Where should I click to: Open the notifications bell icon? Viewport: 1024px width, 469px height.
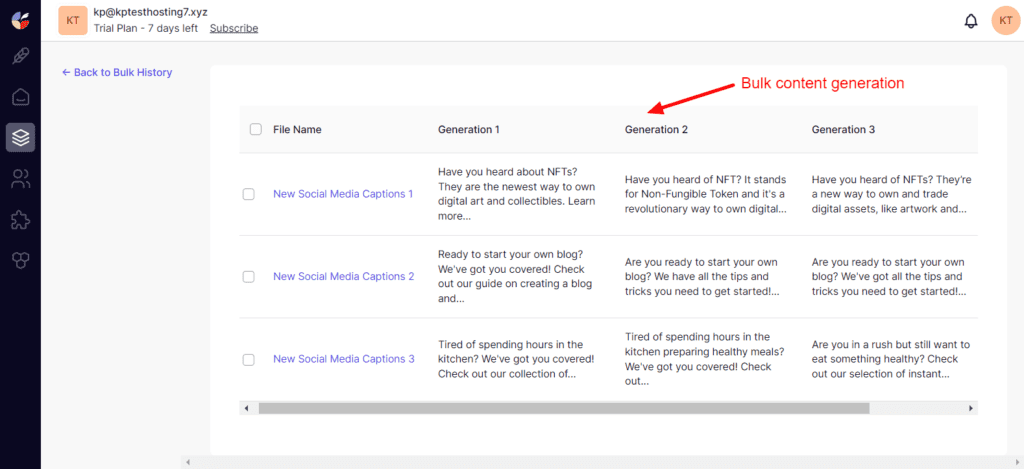pyautogui.click(x=971, y=21)
